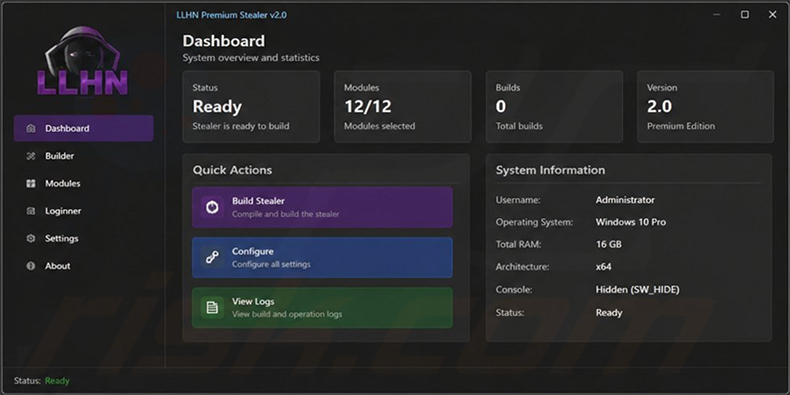Show the About page
Screen dimensions: 790x395
tap(84, 266)
